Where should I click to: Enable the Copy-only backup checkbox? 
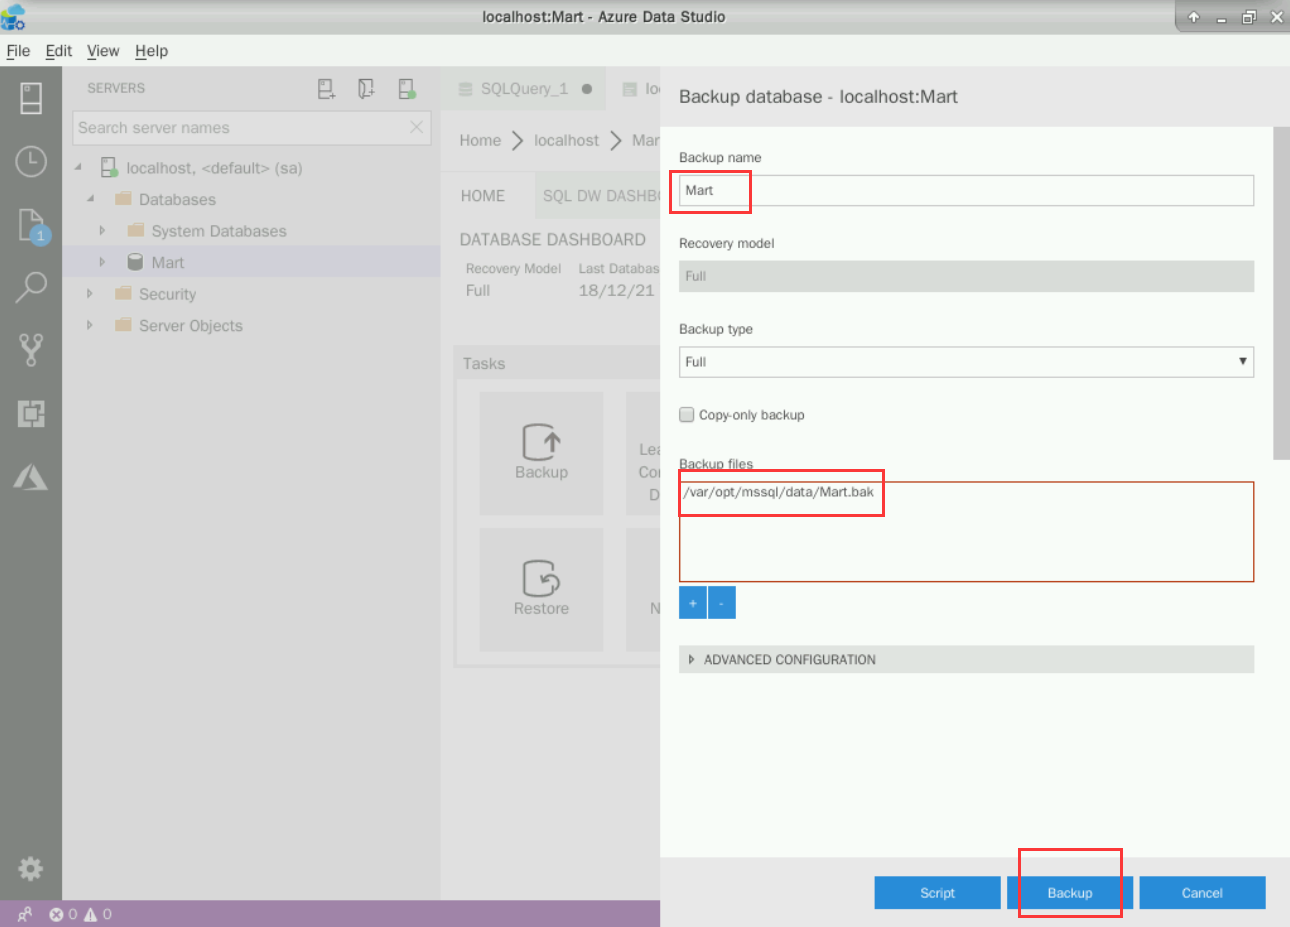(x=687, y=415)
